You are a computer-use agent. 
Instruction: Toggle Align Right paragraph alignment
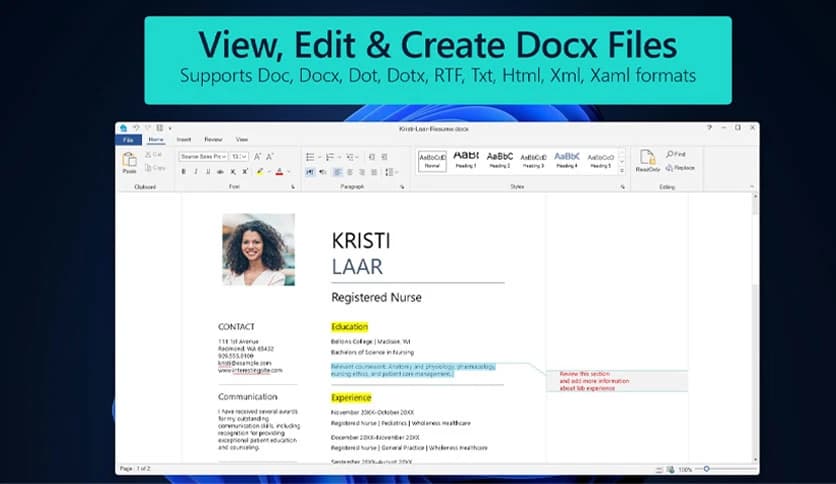pos(362,172)
